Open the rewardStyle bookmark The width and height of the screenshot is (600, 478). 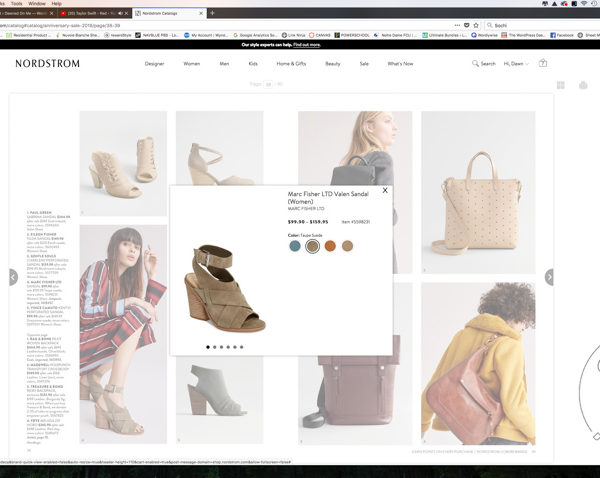pyautogui.click(x=118, y=35)
